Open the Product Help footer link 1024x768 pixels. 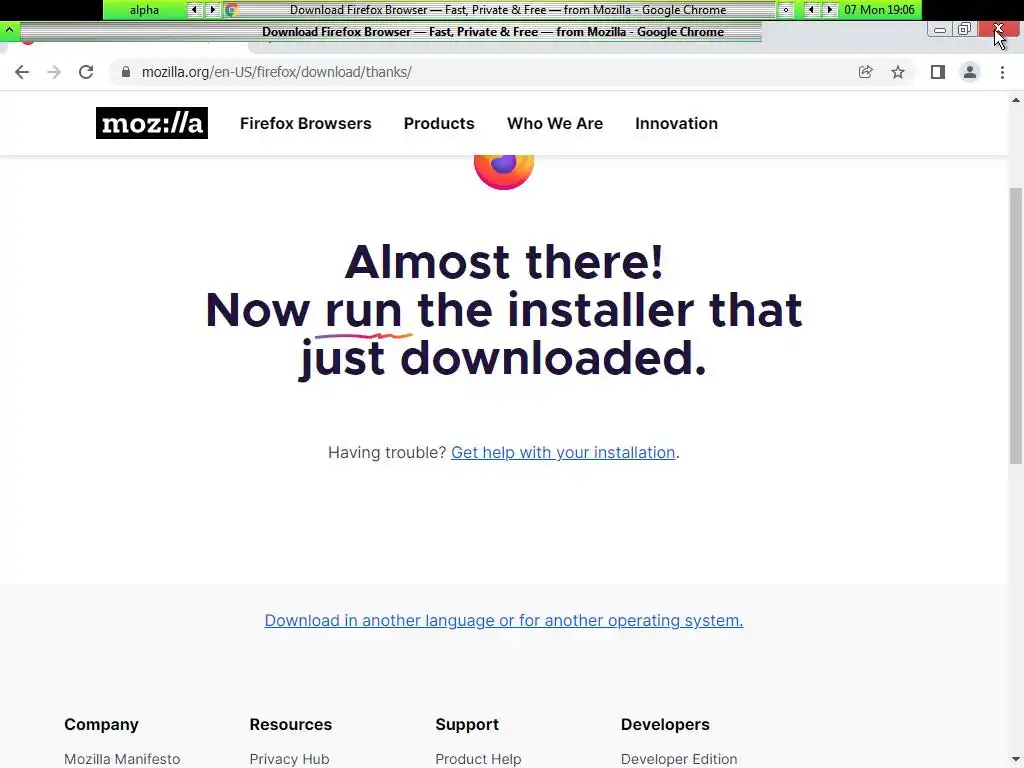[x=478, y=759]
